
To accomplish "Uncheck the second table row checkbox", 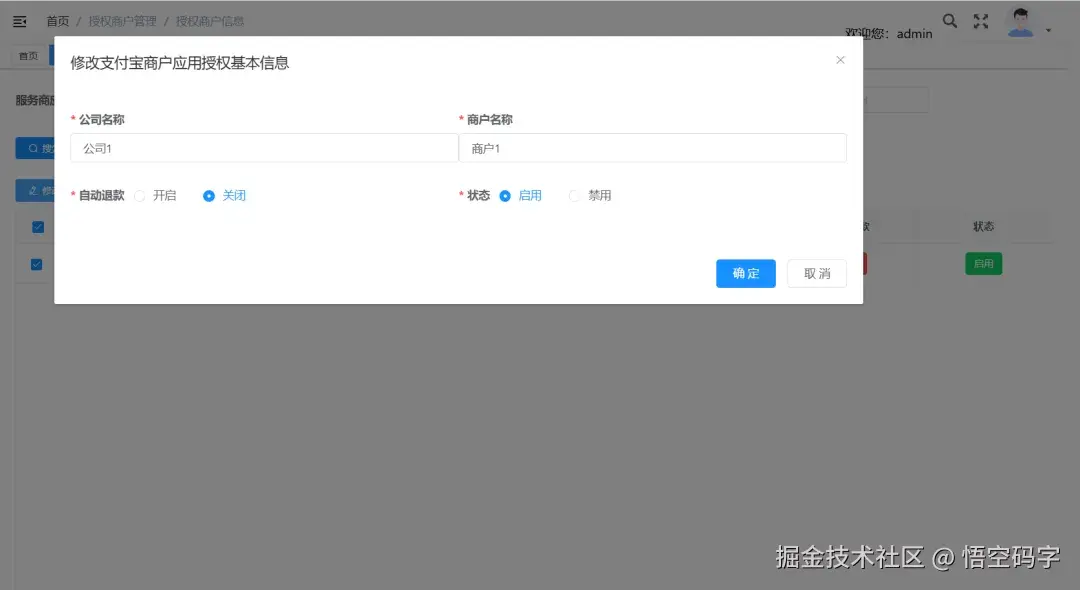I will tap(37, 265).
